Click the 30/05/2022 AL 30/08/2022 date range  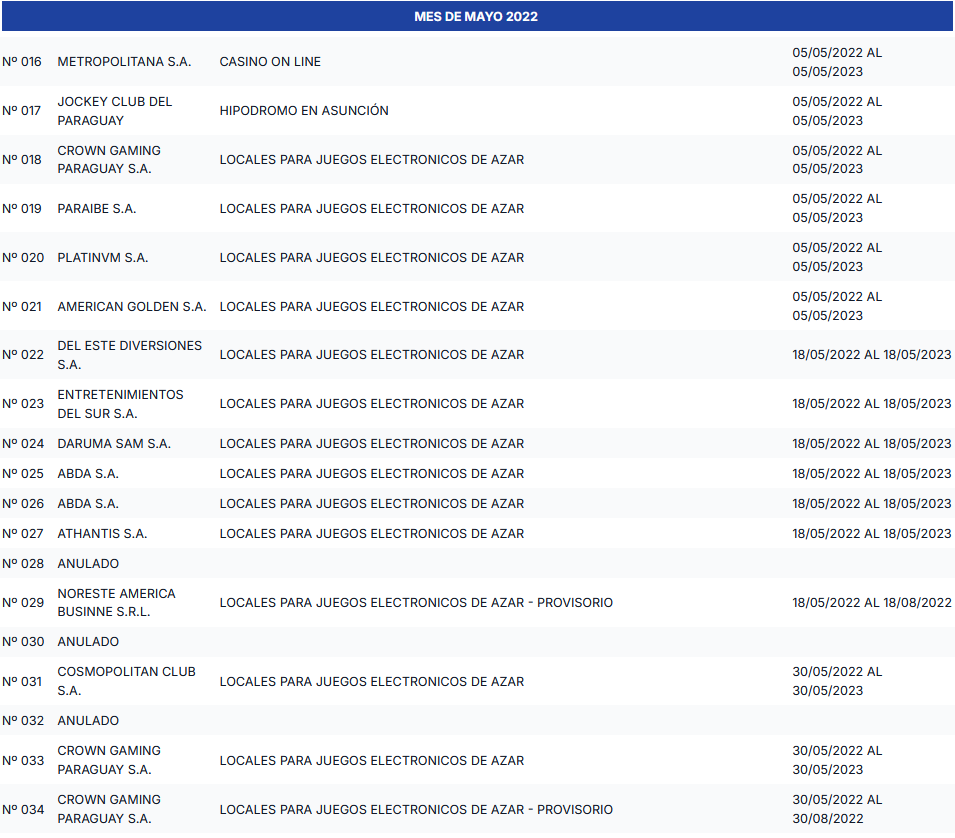pos(837,809)
